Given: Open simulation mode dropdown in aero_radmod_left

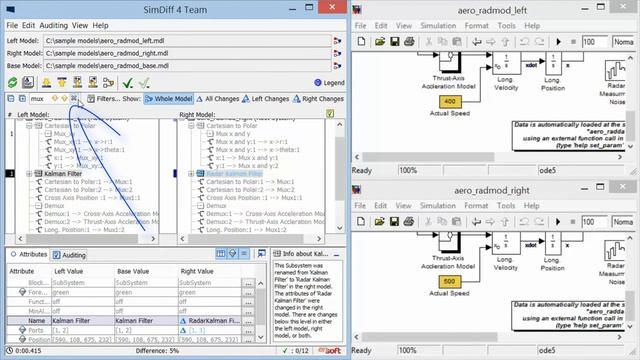Looking at the screenshot, I should click(623, 42).
